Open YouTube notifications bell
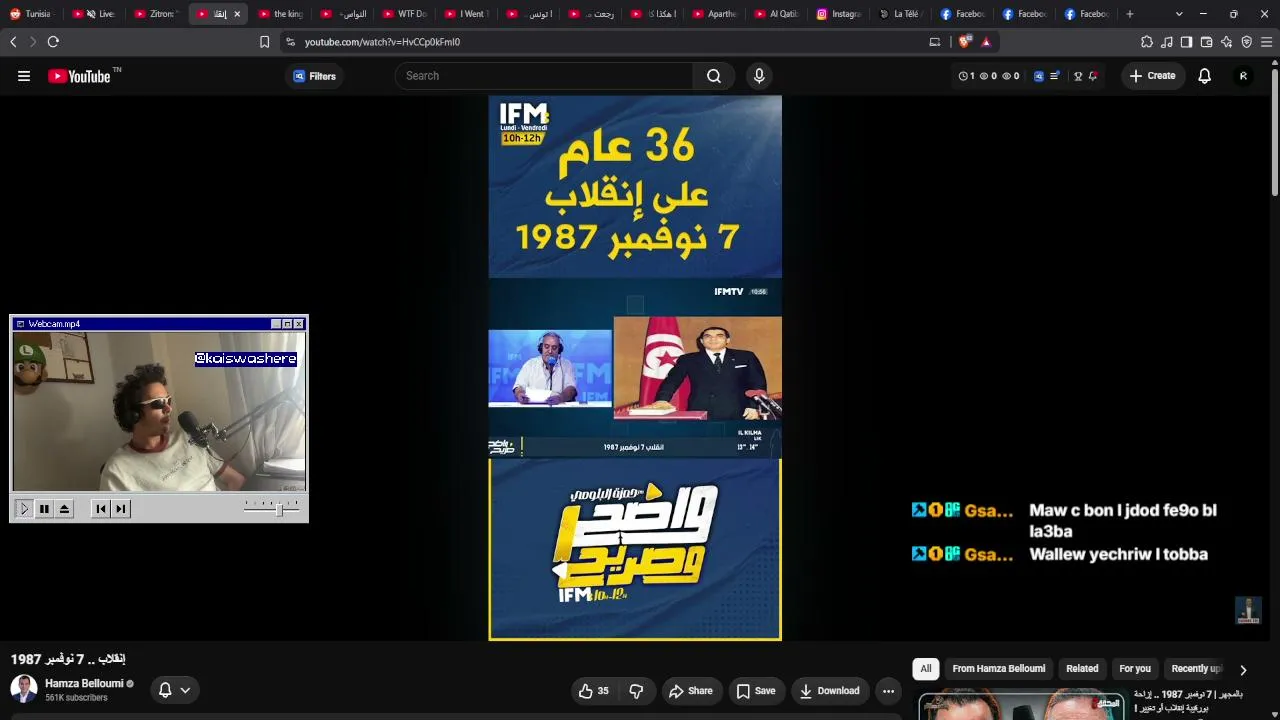Screen dimensions: 1280x720 tap(1205, 76)
